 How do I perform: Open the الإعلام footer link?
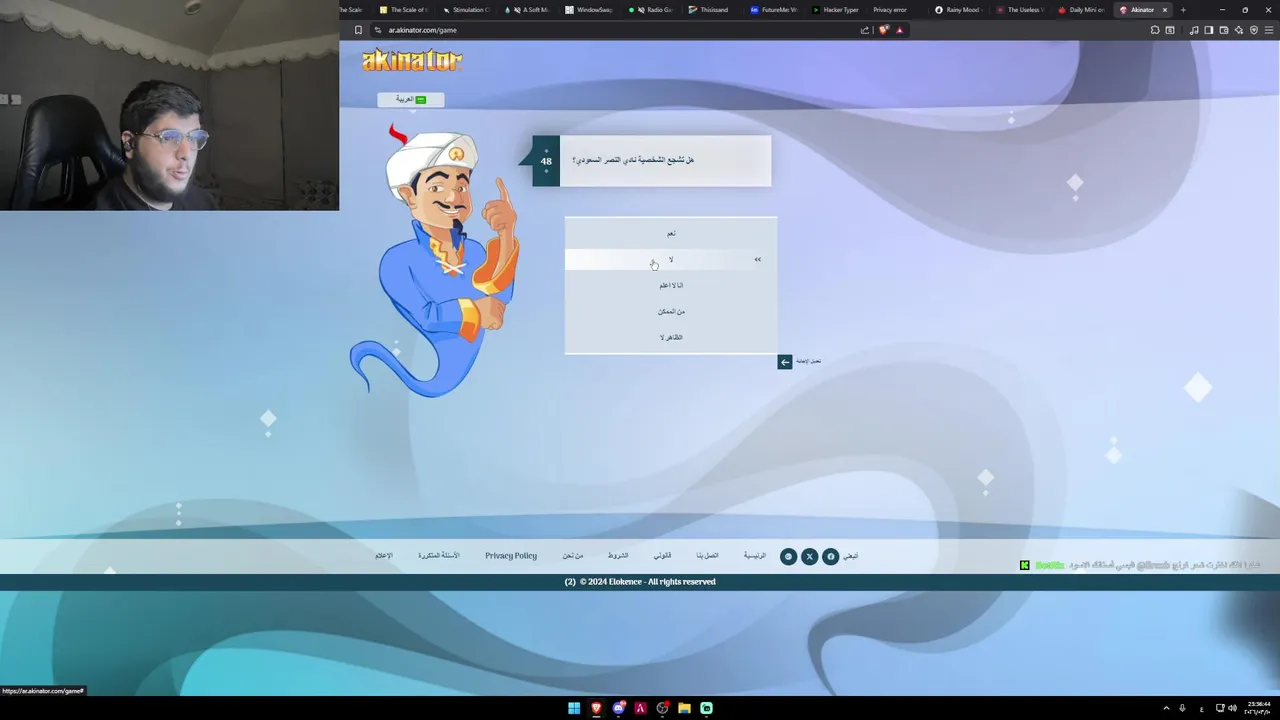(x=384, y=556)
